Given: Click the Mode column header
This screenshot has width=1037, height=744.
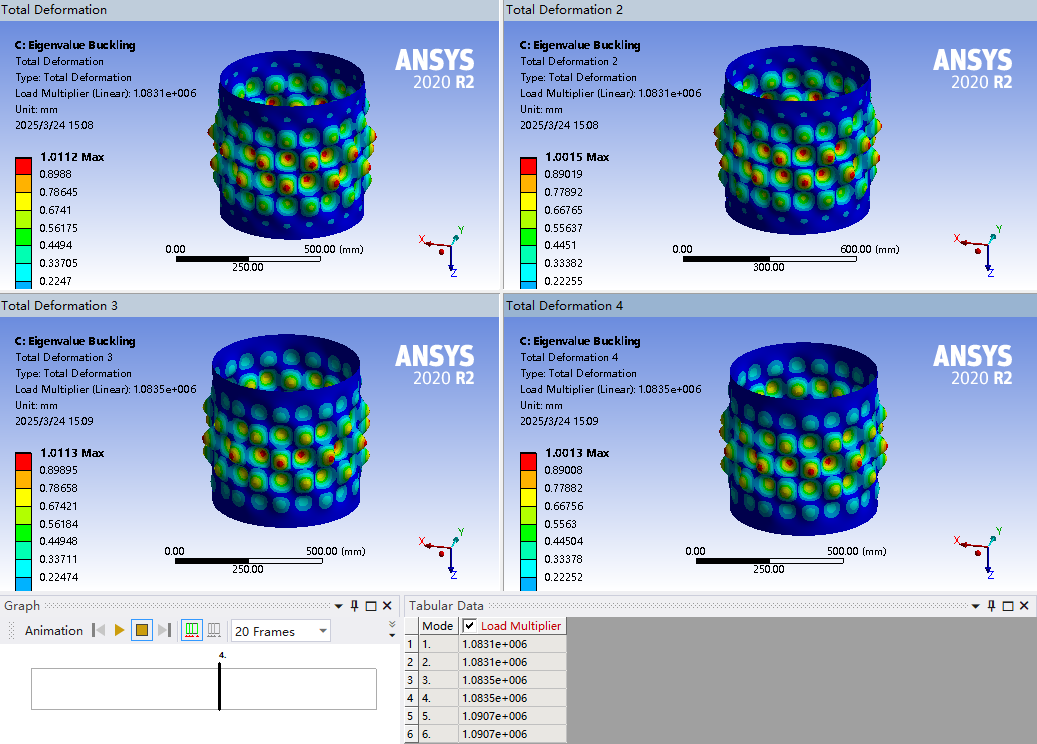Looking at the screenshot, I should [438, 626].
